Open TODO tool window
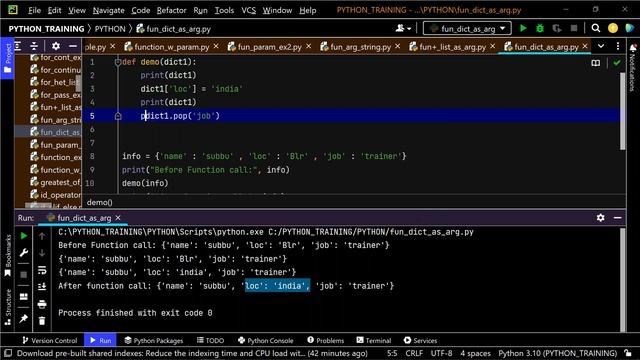This screenshot has height=360, width=640. click(x=210, y=340)
